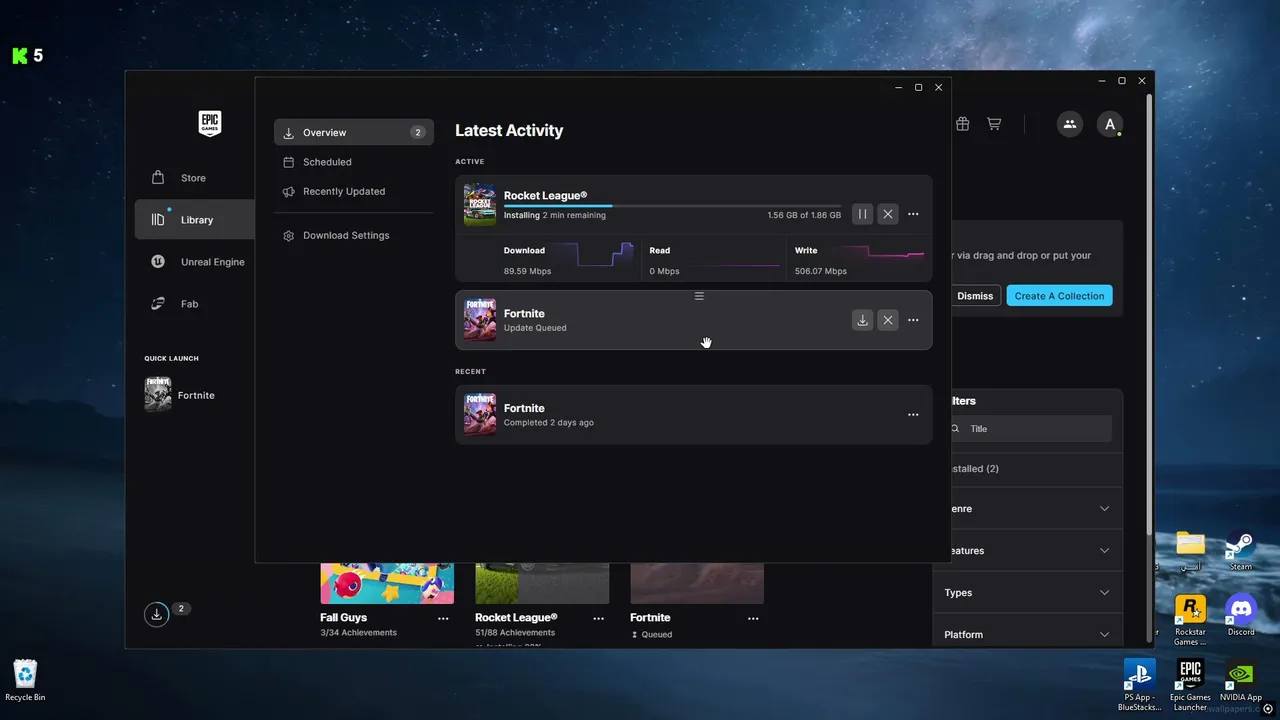This screenshot has height=720, width=1280.
Task: Select the PS App BlueStacks desktop shortcut
Action: (x=1140, y=685)
